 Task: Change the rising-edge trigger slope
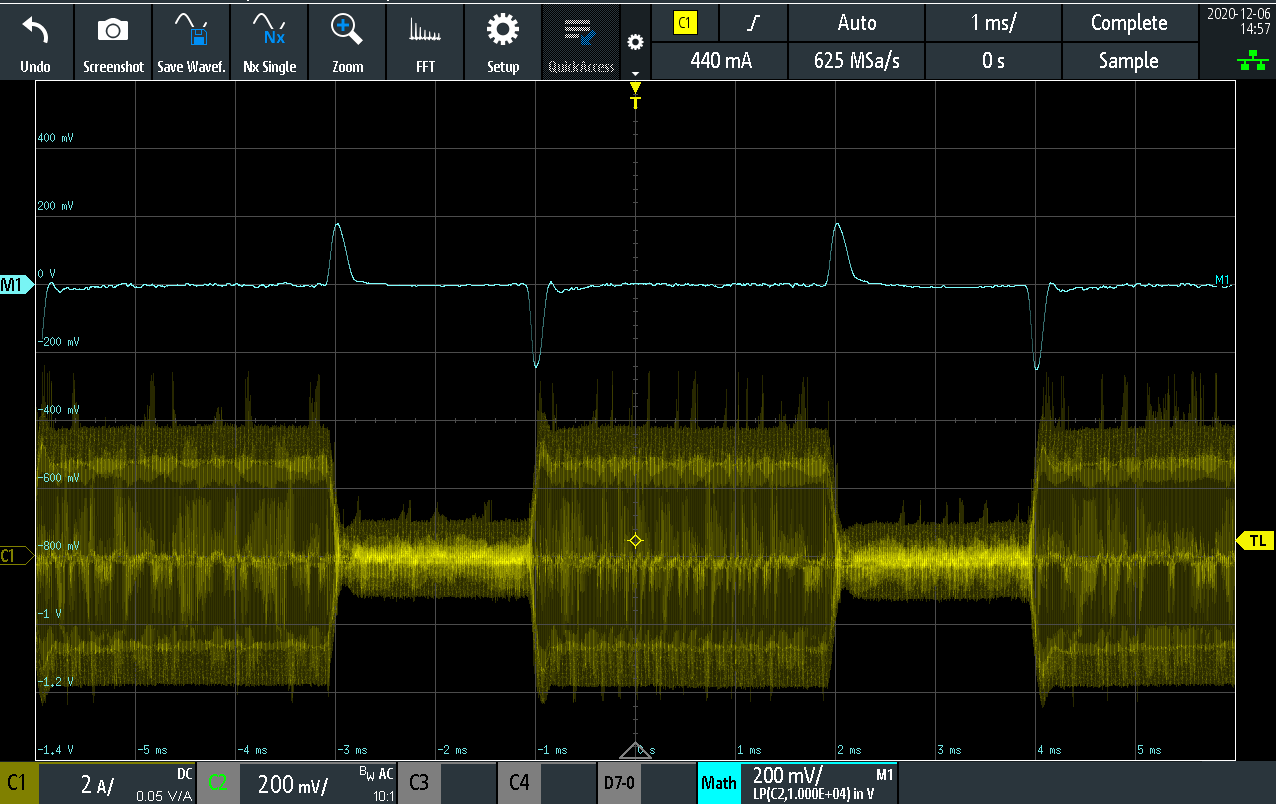pos(755,23)
